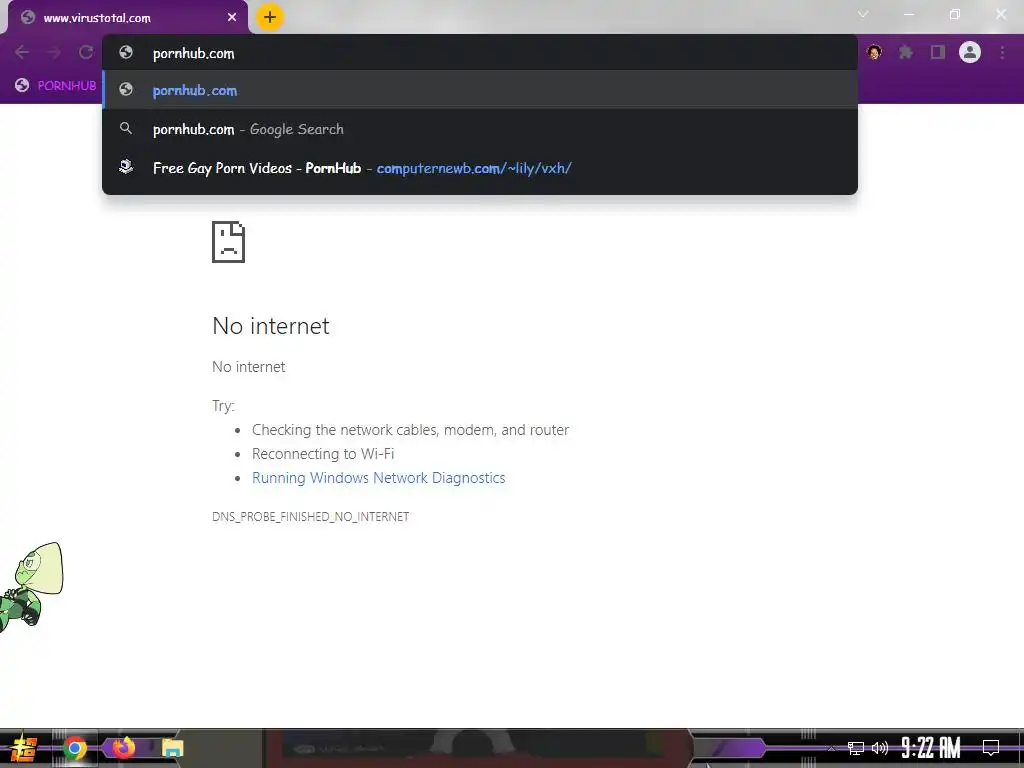Open the tab search chevron dropdown
The width and height of the screenshot is (1024, 768).
coord(863,14)
